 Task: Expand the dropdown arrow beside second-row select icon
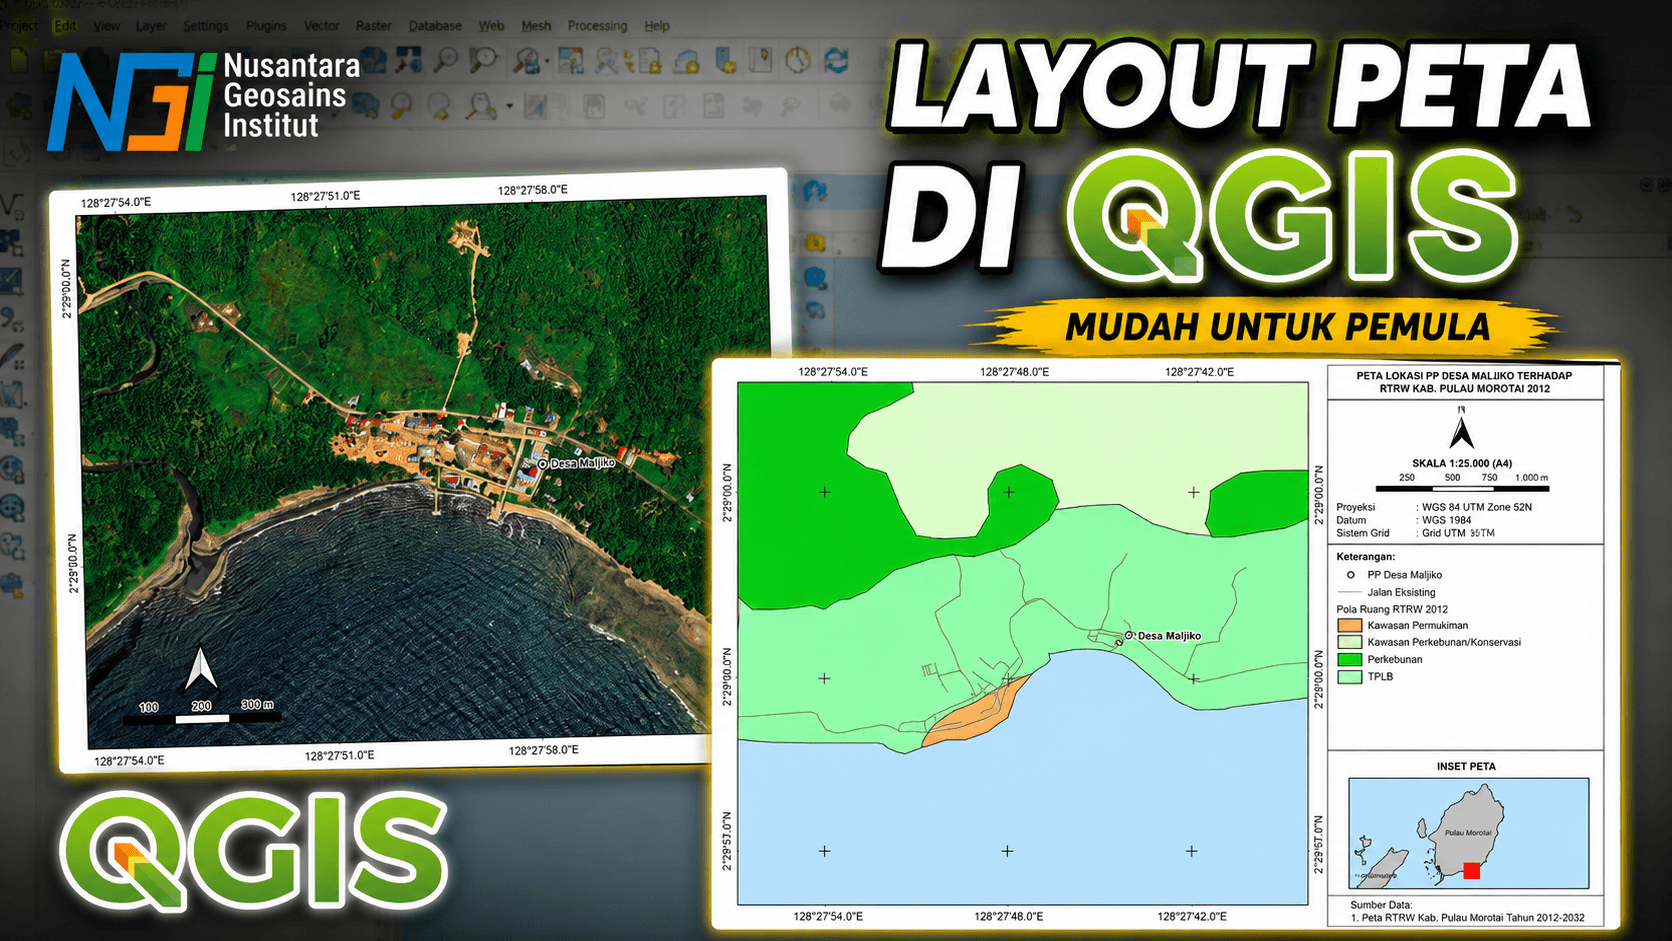pos(510,105)
